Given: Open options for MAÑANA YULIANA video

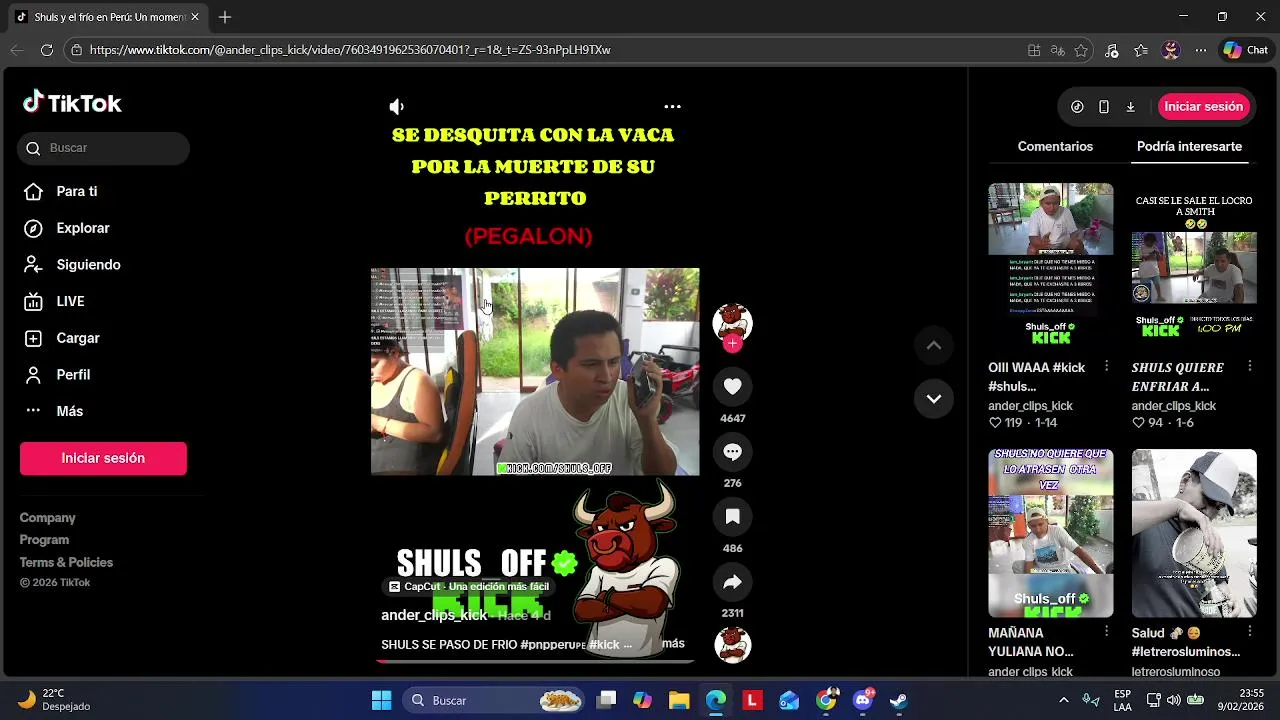Looking at the screenshot, I should 1106,632.
